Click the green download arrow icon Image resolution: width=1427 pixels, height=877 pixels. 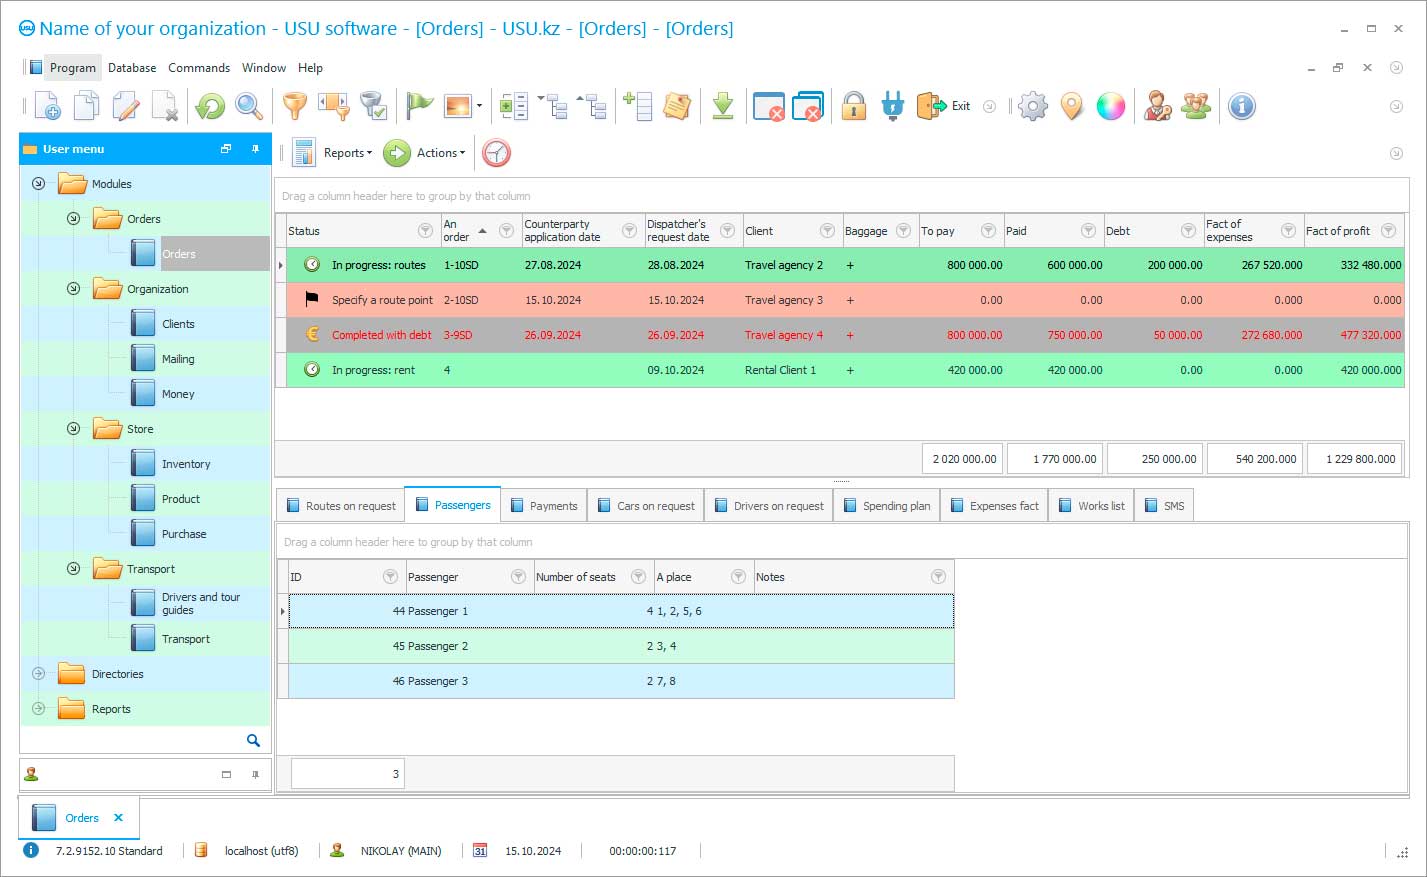click(x=723, y=106)
